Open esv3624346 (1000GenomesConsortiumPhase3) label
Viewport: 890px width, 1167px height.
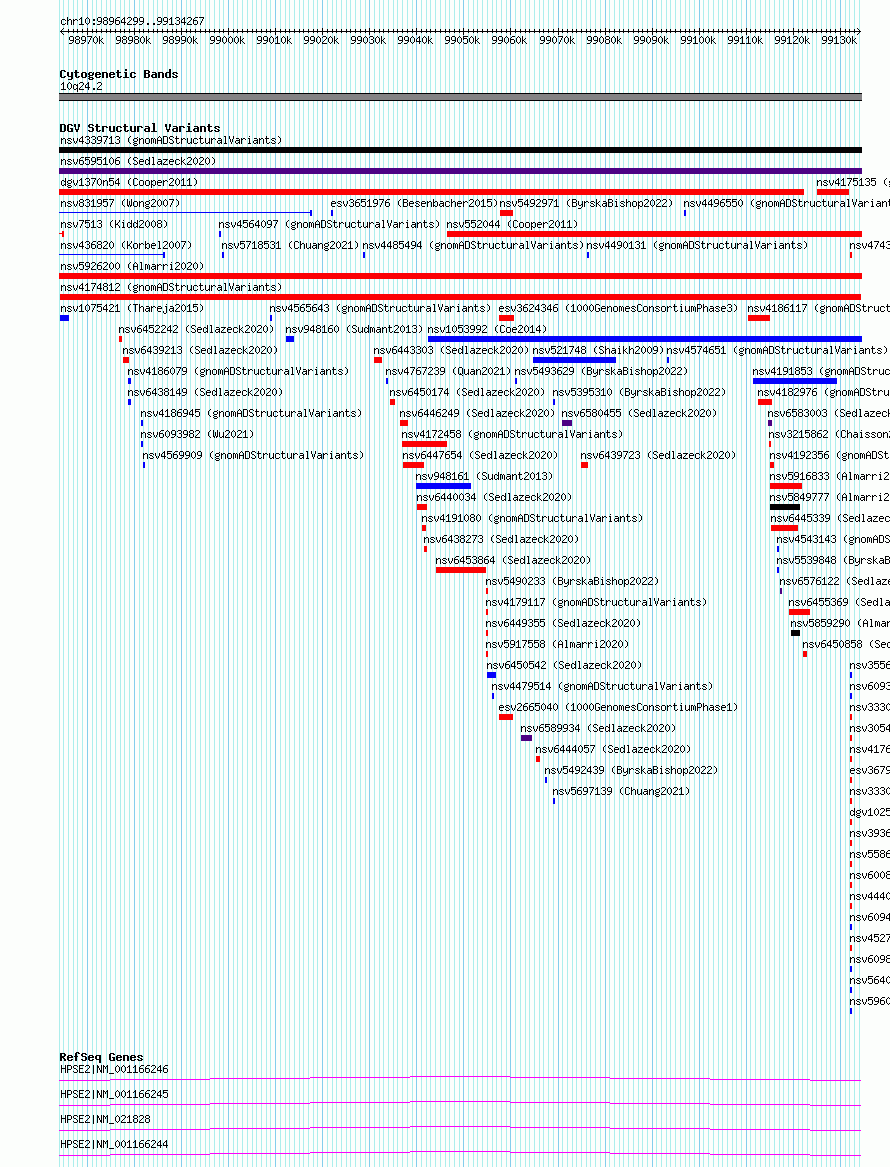(x=618, y=307)
